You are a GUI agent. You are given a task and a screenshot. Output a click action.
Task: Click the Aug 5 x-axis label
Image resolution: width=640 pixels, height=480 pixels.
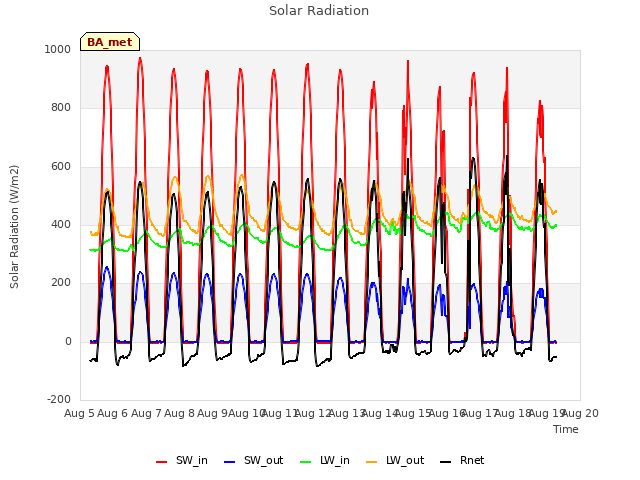coord(79,413)
